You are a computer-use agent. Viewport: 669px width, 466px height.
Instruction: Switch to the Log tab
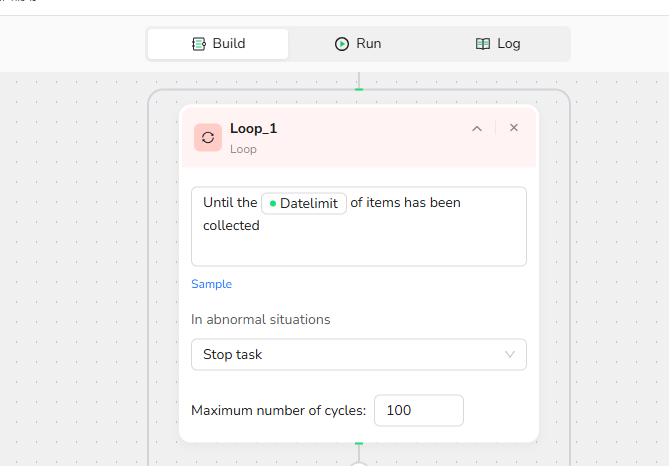point(497,44)
